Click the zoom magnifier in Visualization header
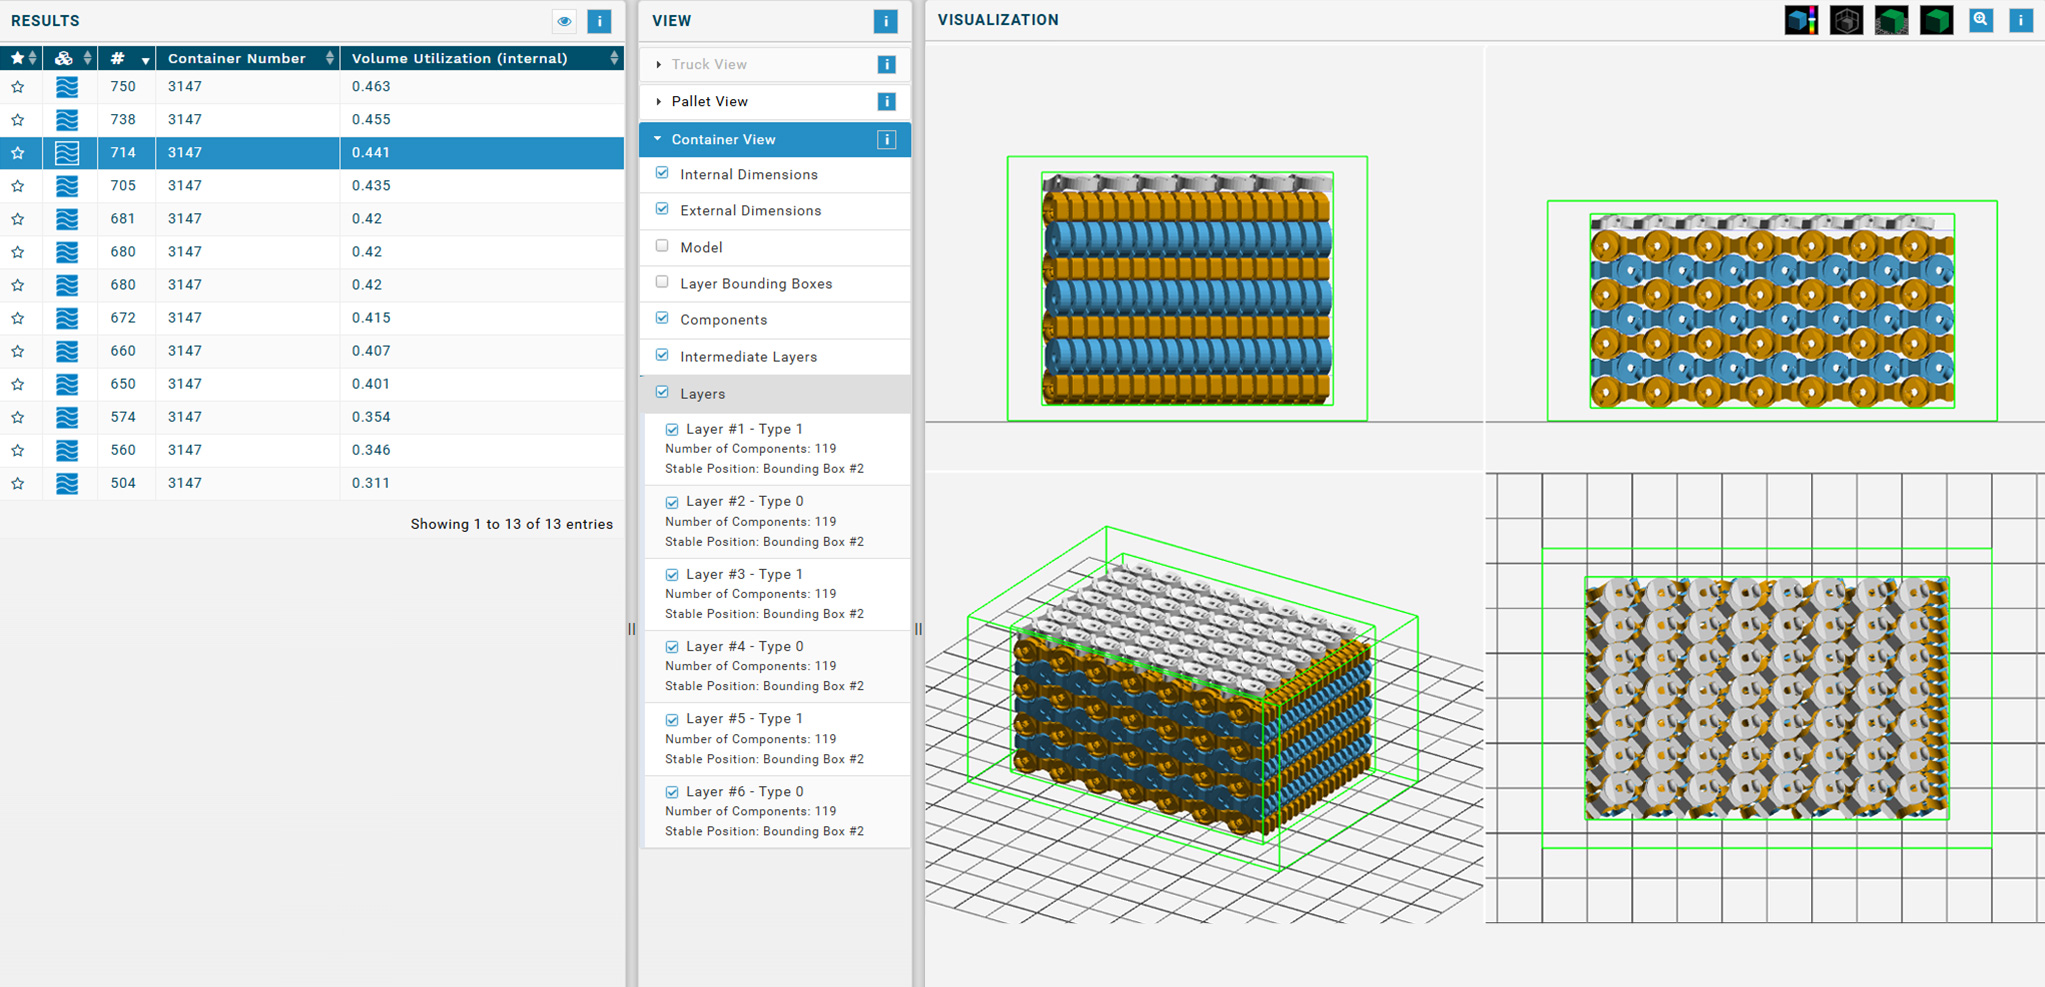Screen dimensions: 2045x987 [x=1981, y=20]
